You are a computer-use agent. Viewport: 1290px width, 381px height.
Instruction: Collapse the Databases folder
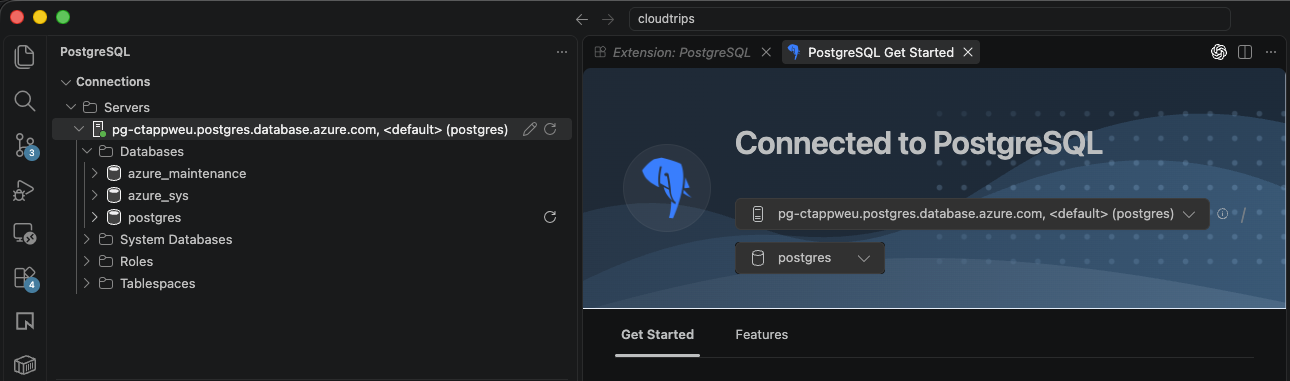point(87,151)
